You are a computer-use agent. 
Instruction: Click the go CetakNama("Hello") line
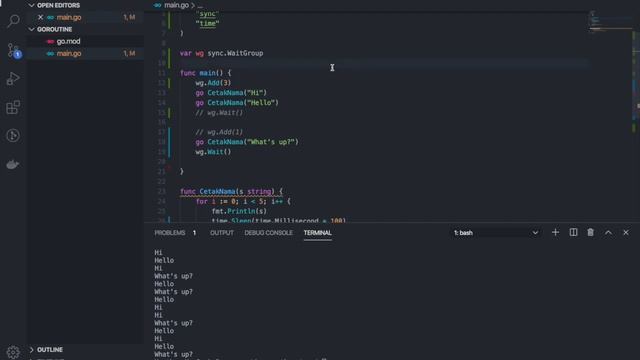click(237, 102)
